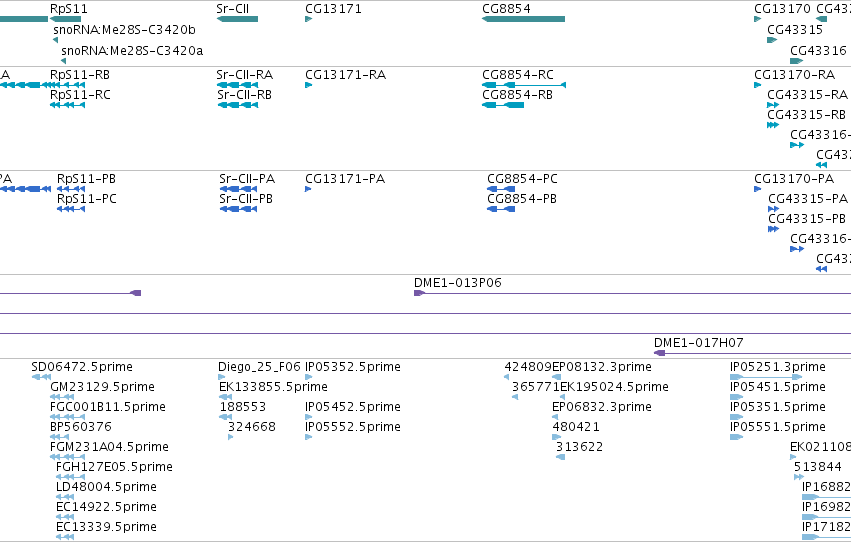Select gene CG13170 label
851x542 pixels.
click(x=782, y=9)
